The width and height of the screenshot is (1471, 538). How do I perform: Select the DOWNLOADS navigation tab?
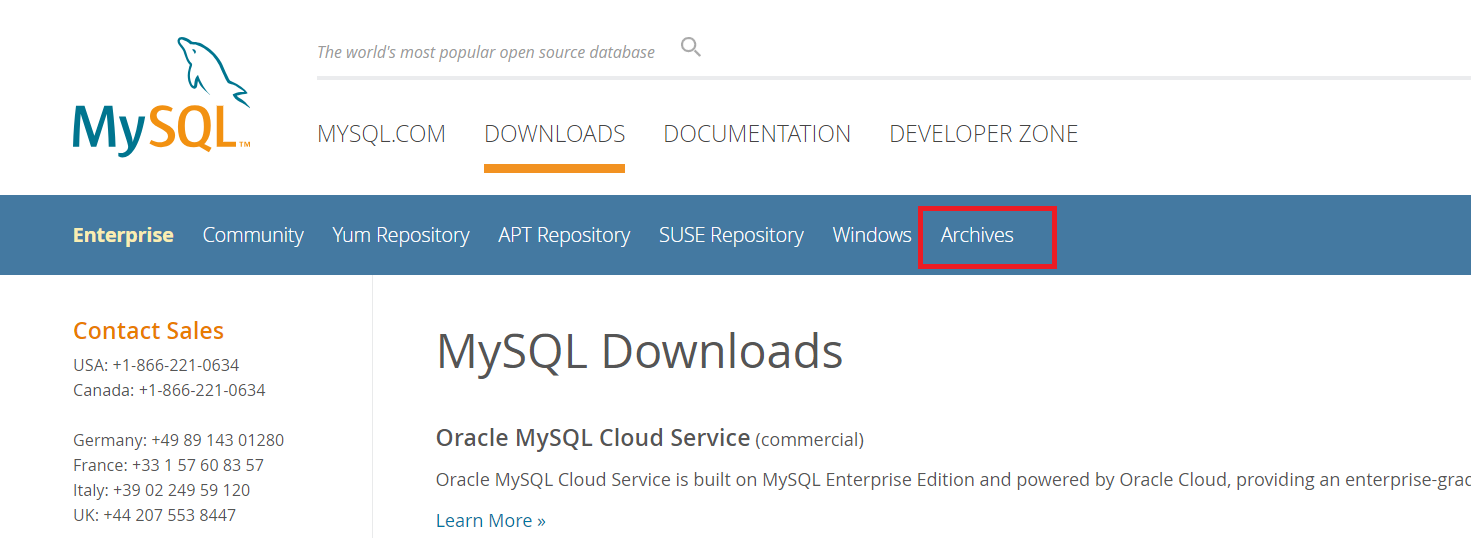click(x=554, y=134)
